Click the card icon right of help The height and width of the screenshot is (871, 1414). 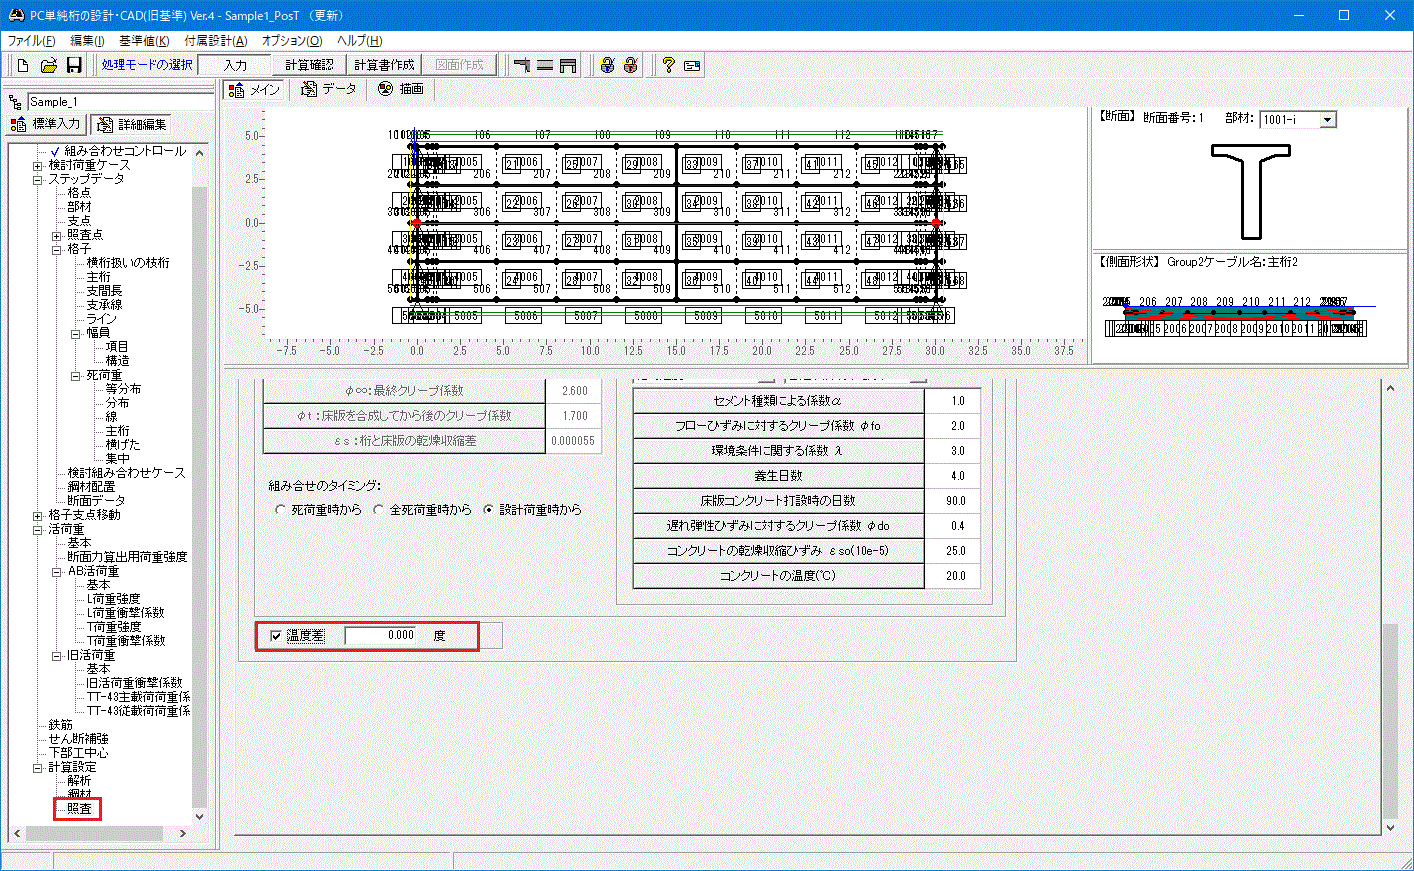point(692,65)
